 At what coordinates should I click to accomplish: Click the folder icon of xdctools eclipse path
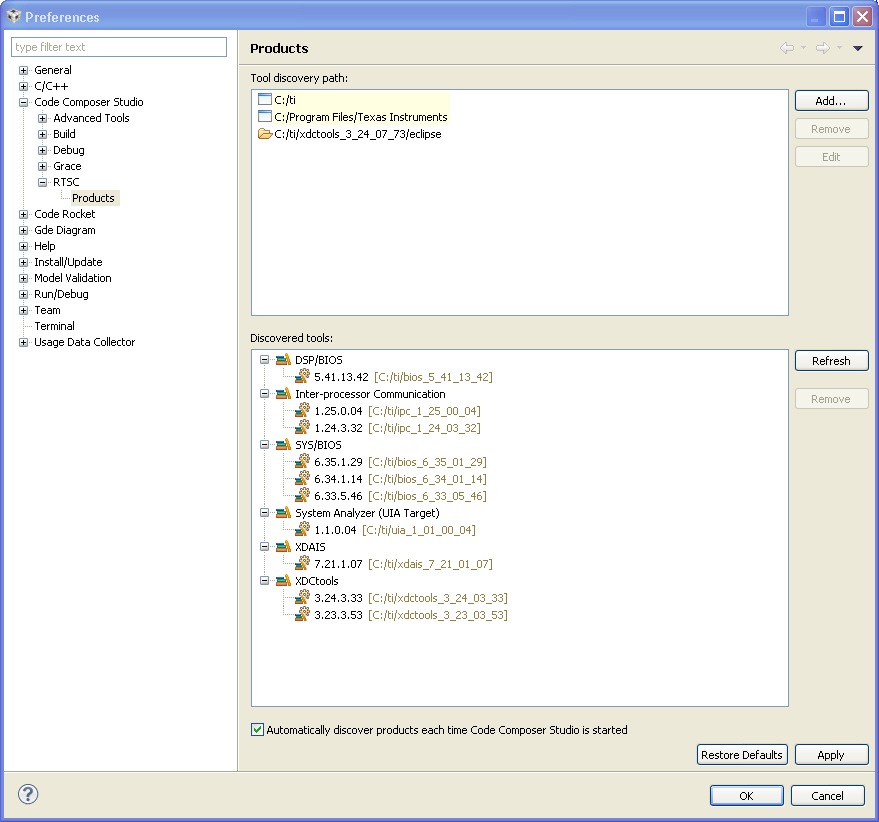click(x=265, y=133)
